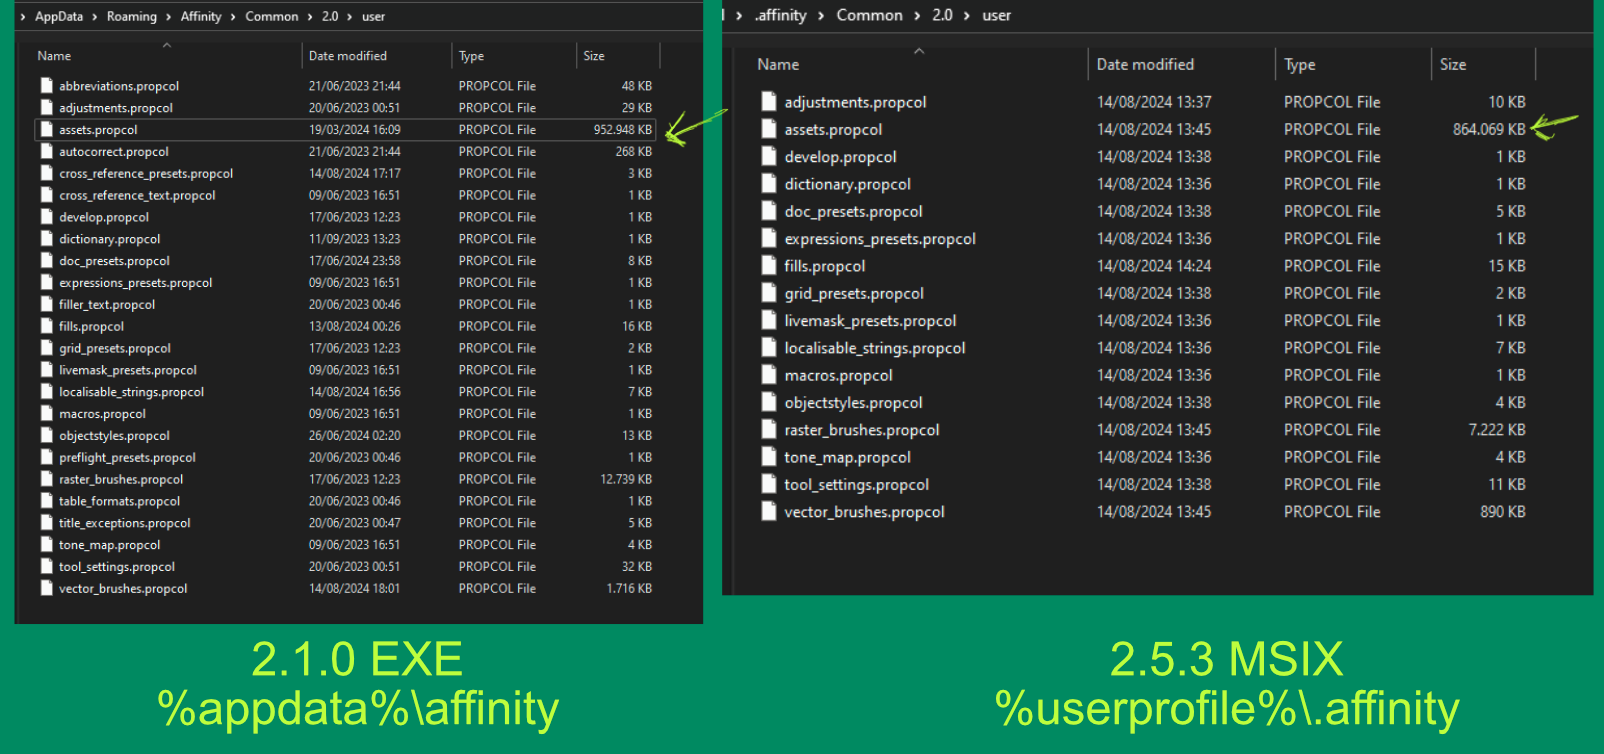Image resolution: width=1604 pixels, height=754 pixels.
Task: Select adjustments.propcol name in left window
Action: 116,108
